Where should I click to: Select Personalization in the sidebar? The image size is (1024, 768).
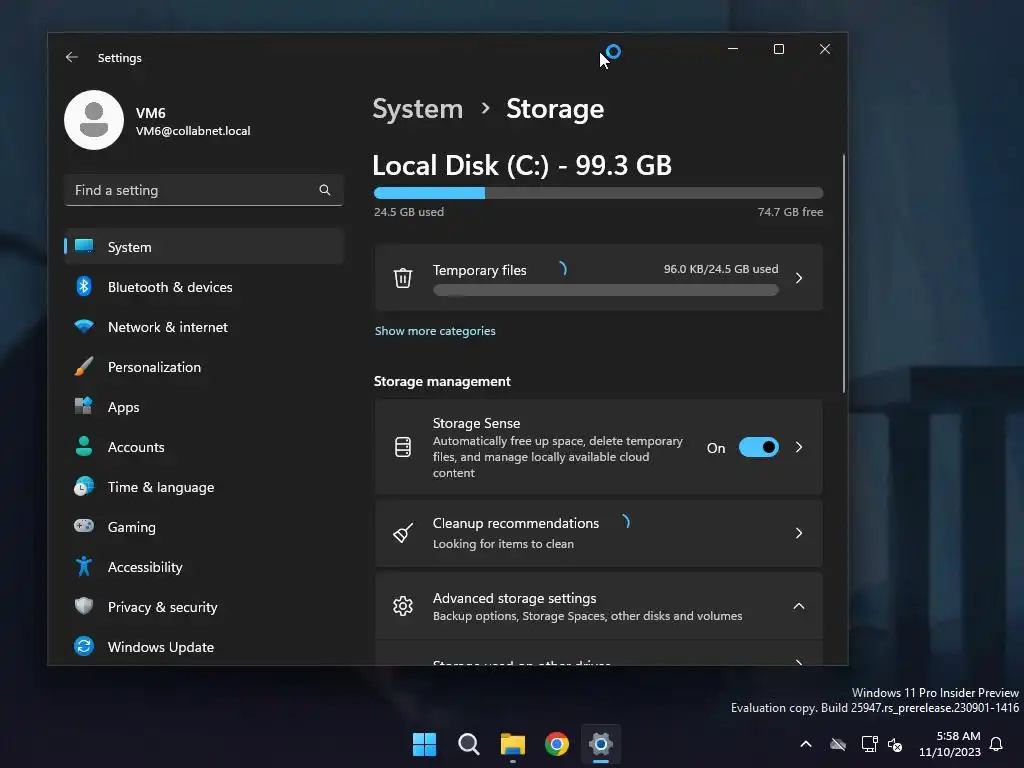(x=204, y=367)
